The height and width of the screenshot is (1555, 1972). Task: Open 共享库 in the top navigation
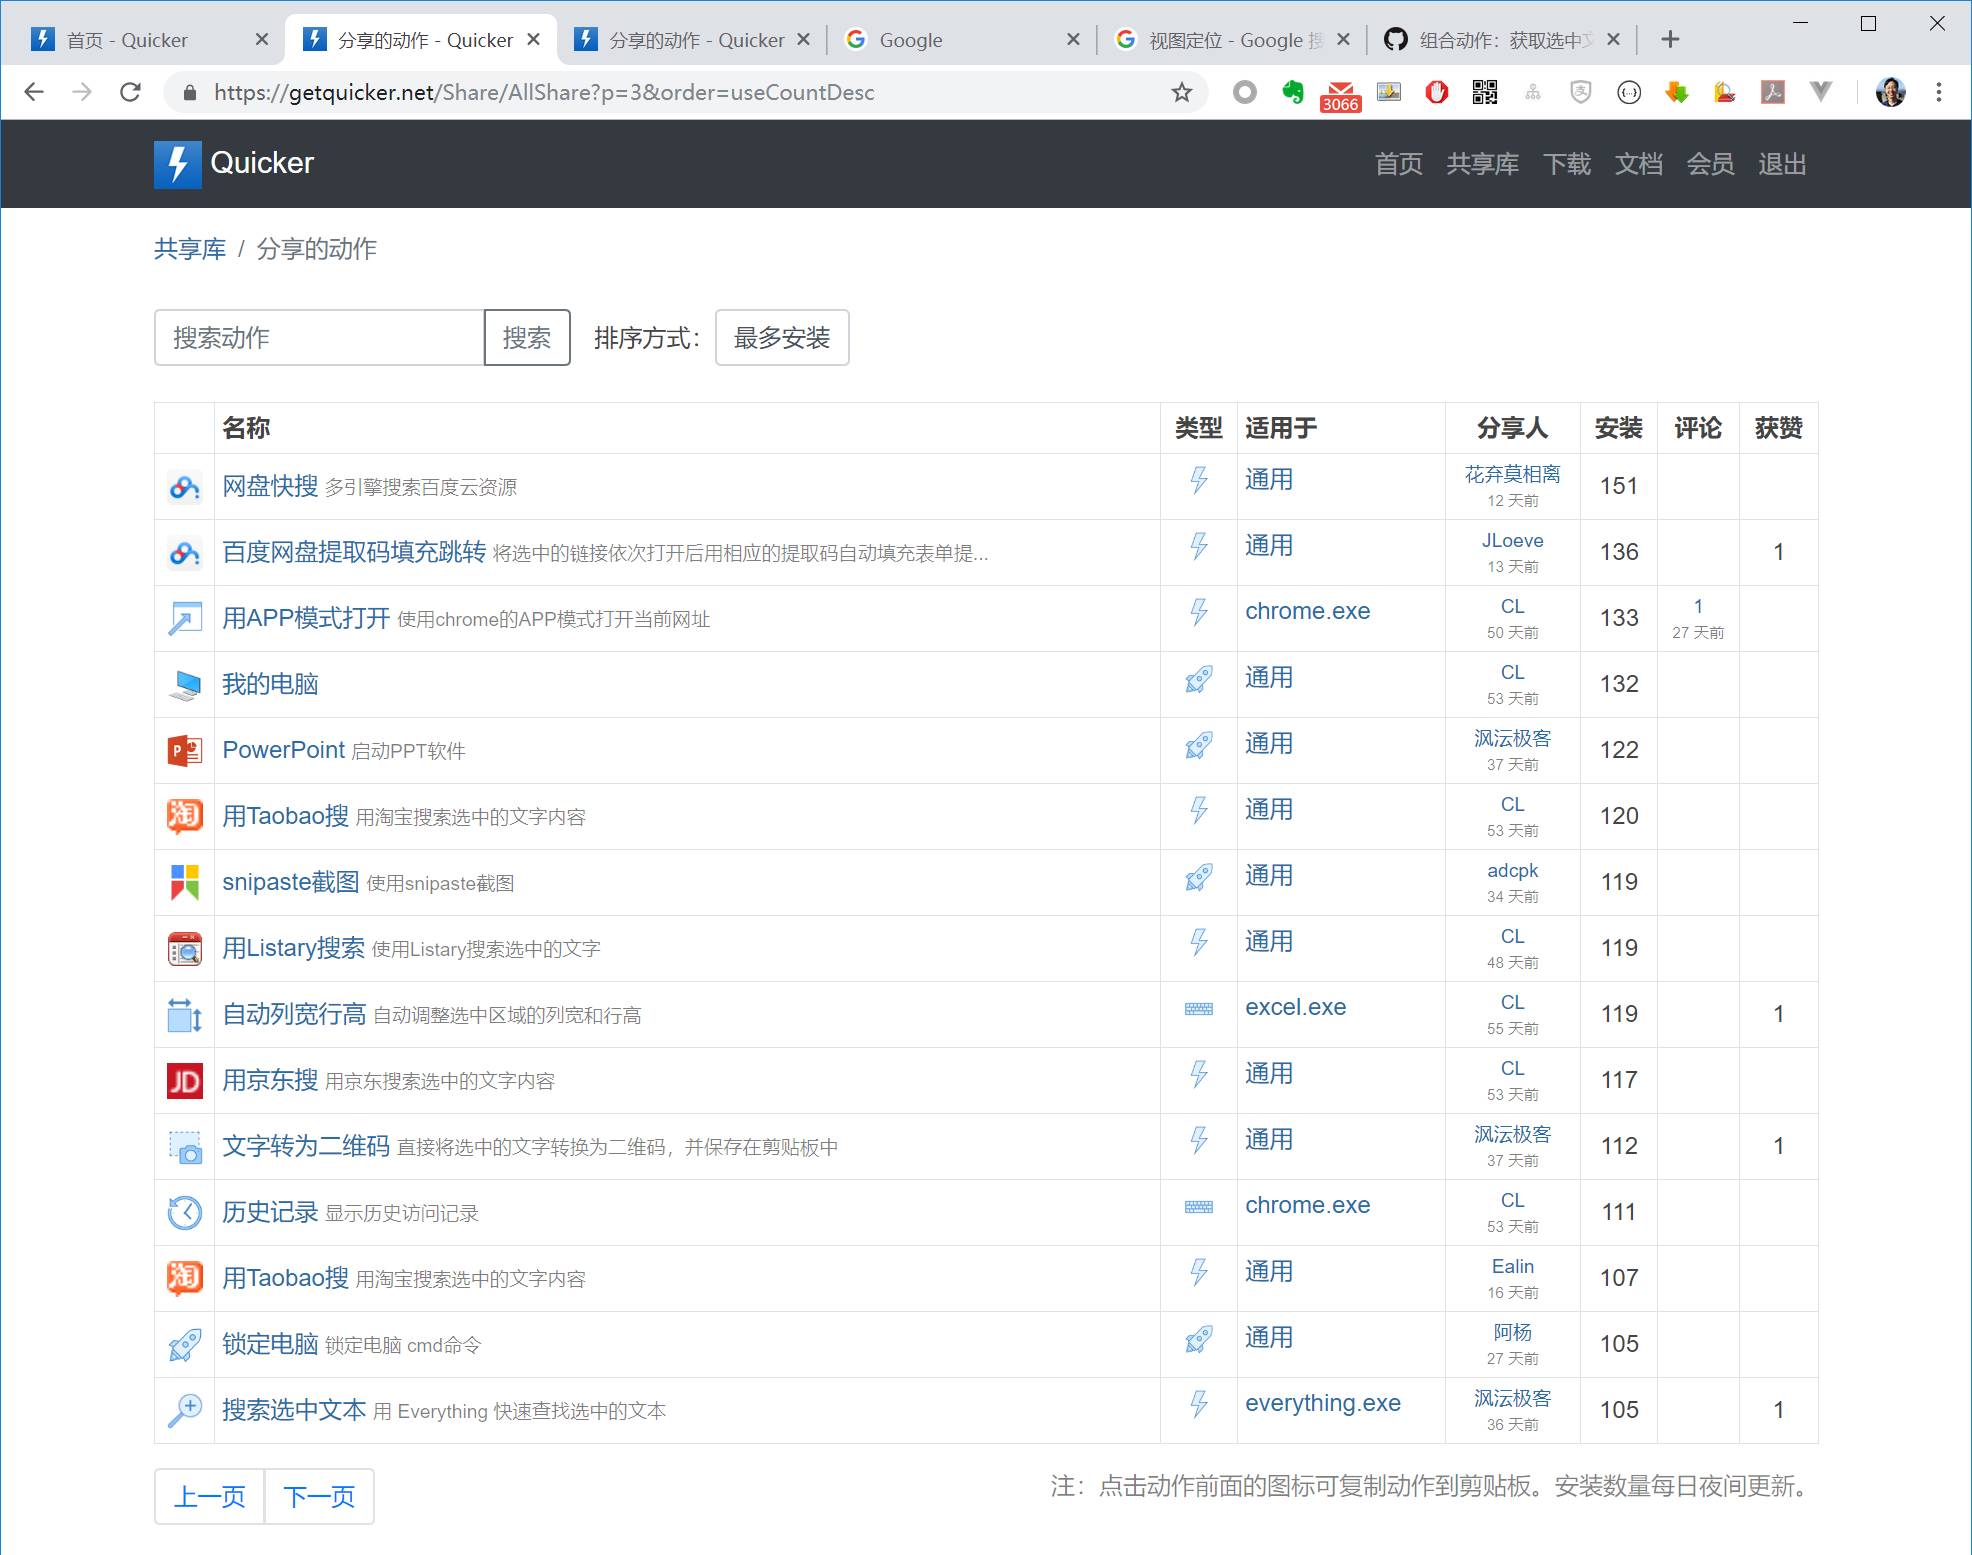(x=1482, y=164)
